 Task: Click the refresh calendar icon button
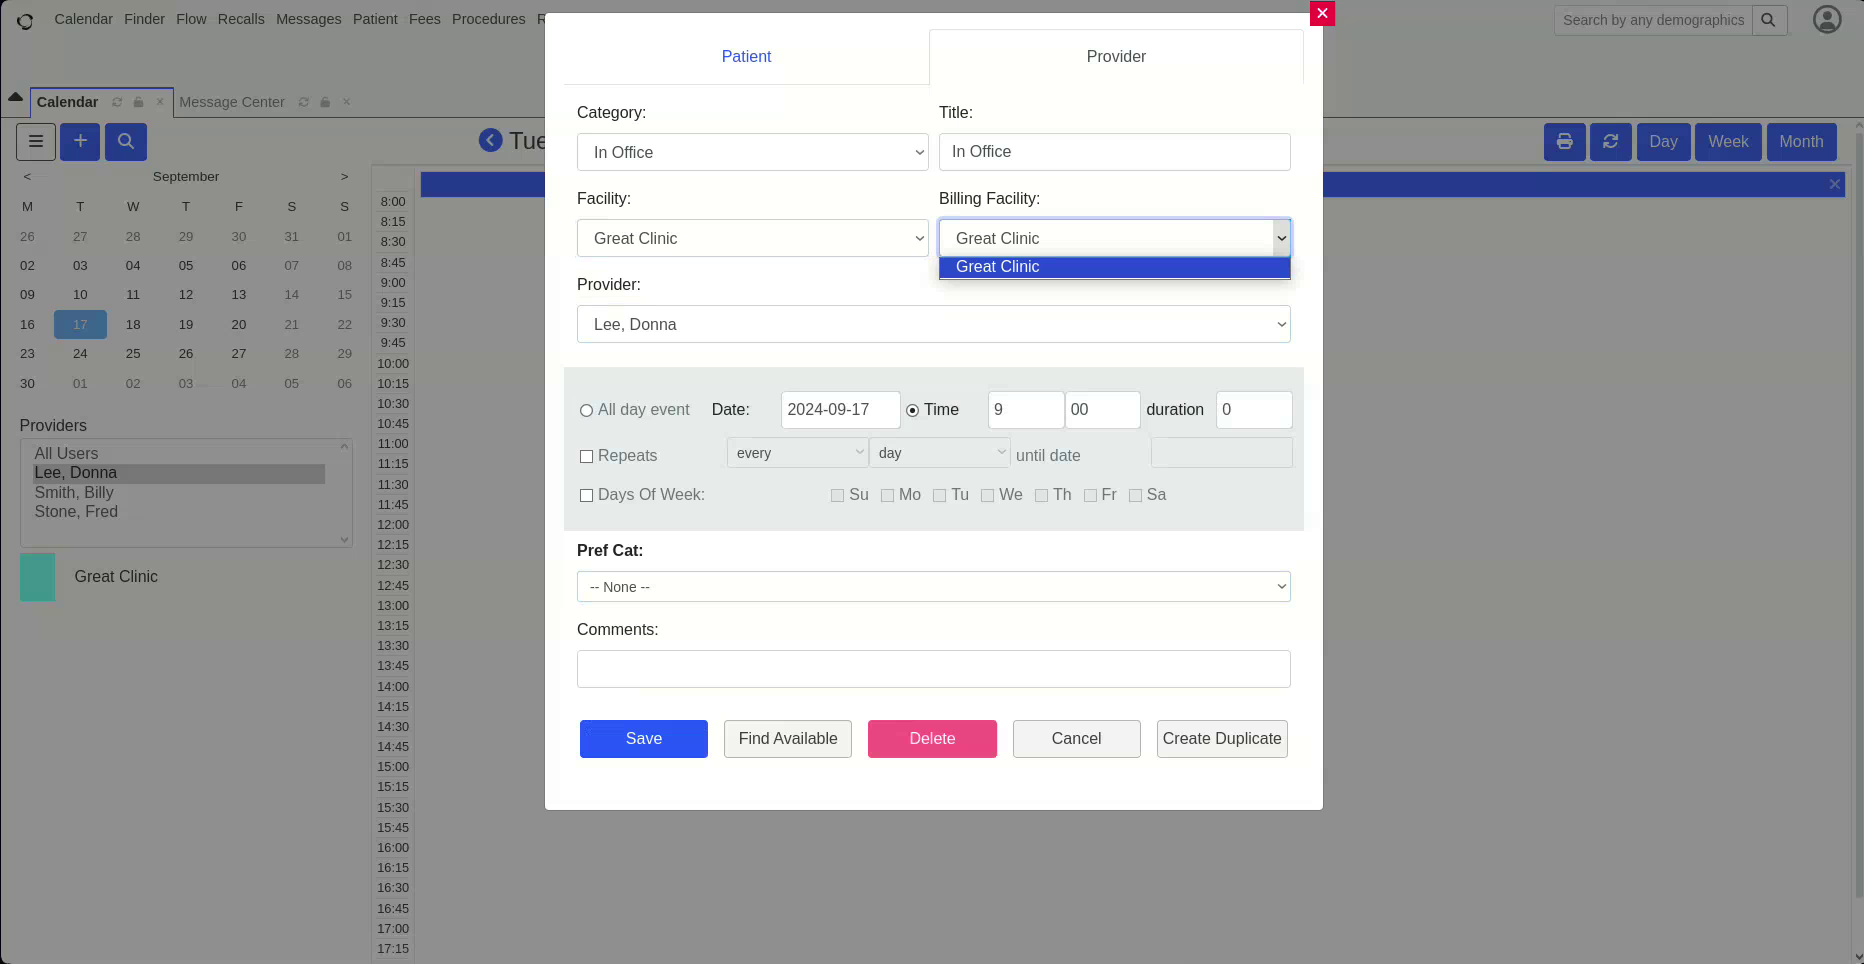pyautogui.click(x=1610, y=142)
